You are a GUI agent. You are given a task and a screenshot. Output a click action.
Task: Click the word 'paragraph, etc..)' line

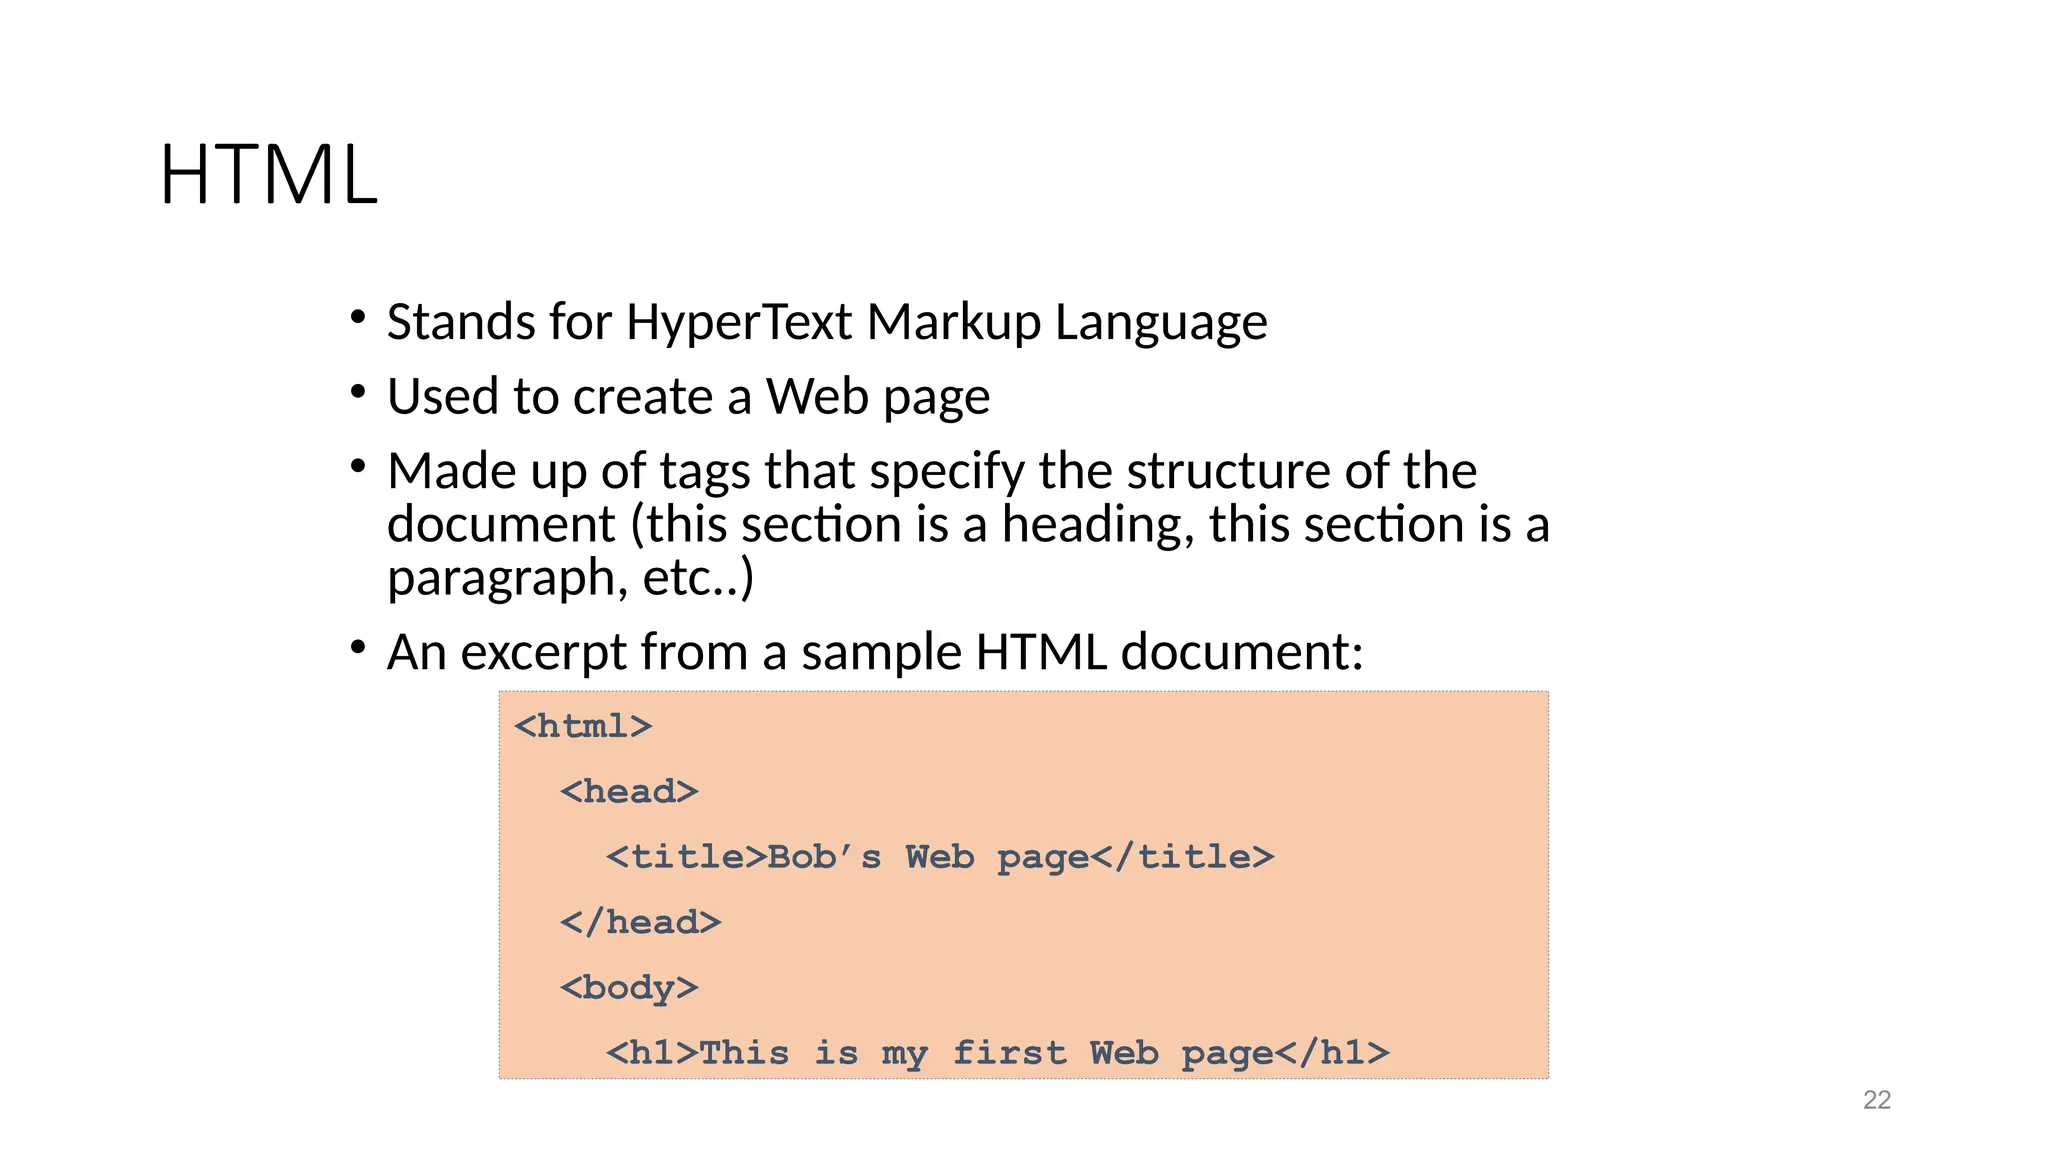point(570,578)
